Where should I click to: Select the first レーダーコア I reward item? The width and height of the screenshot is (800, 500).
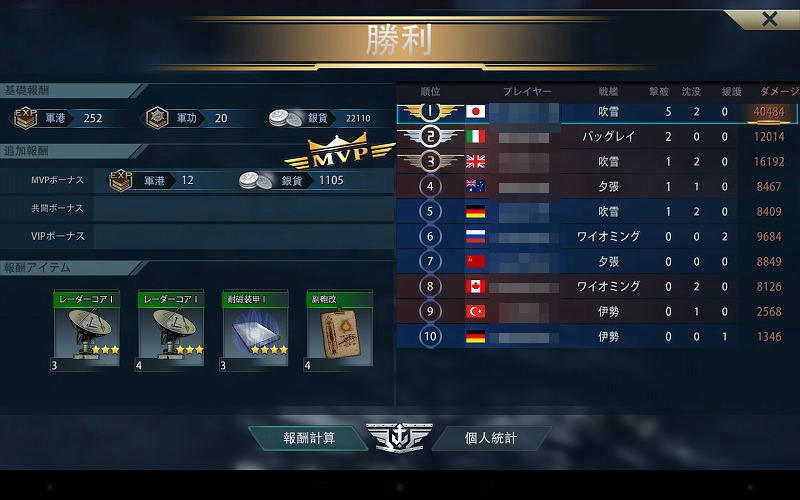click(86, 331)
